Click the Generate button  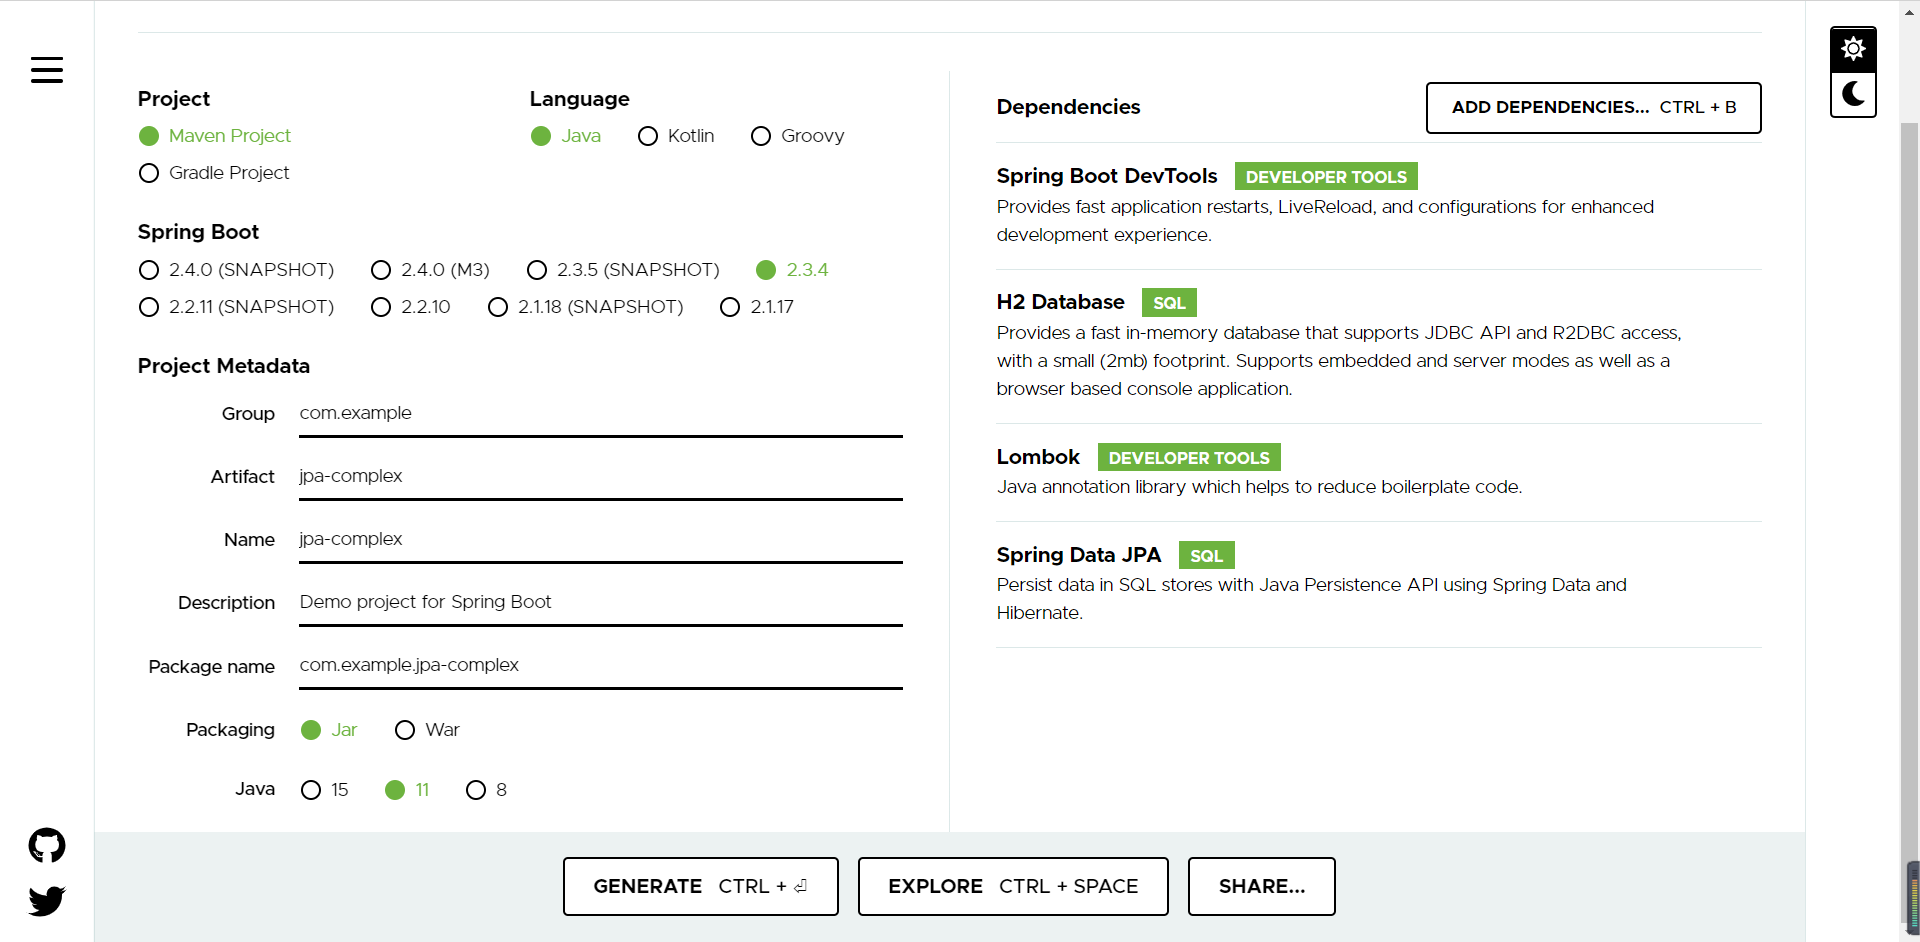[x=700, y=886]
